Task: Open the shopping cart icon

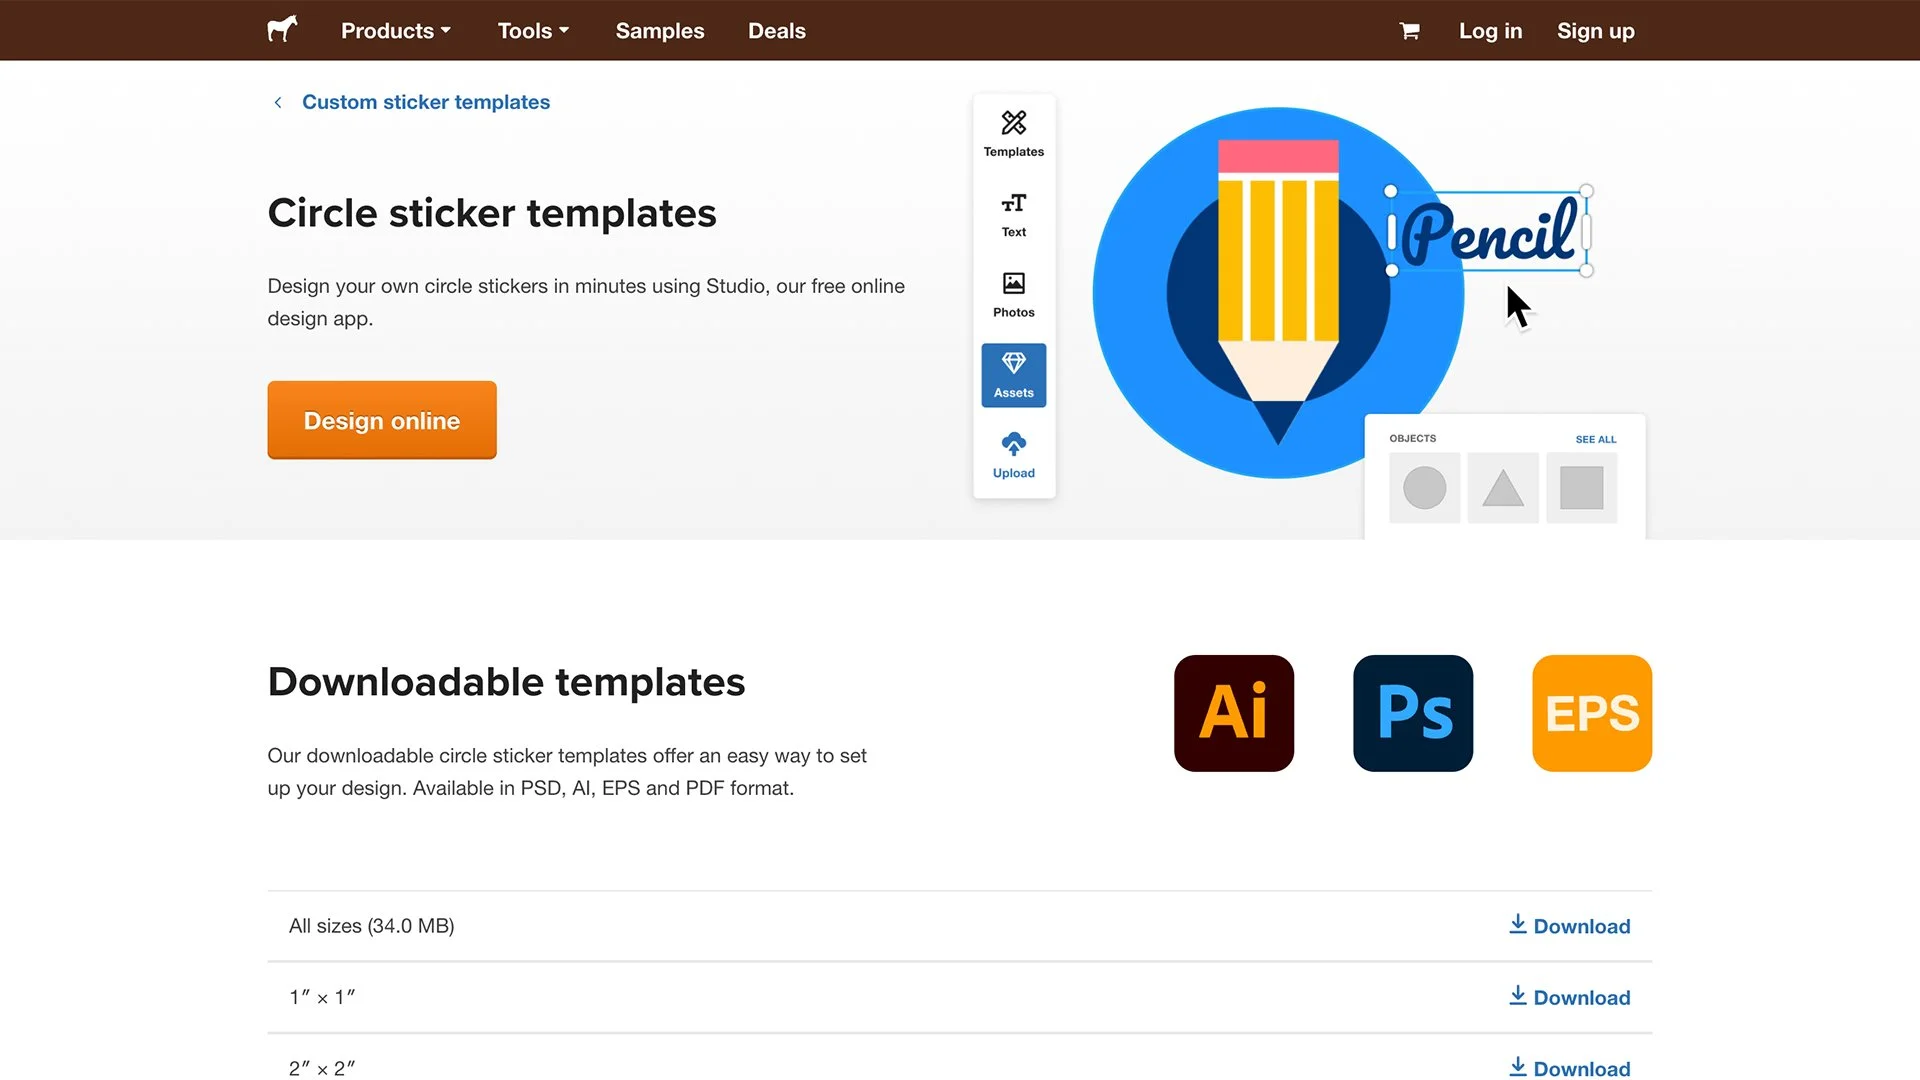Action: (x=1410, y=31)
